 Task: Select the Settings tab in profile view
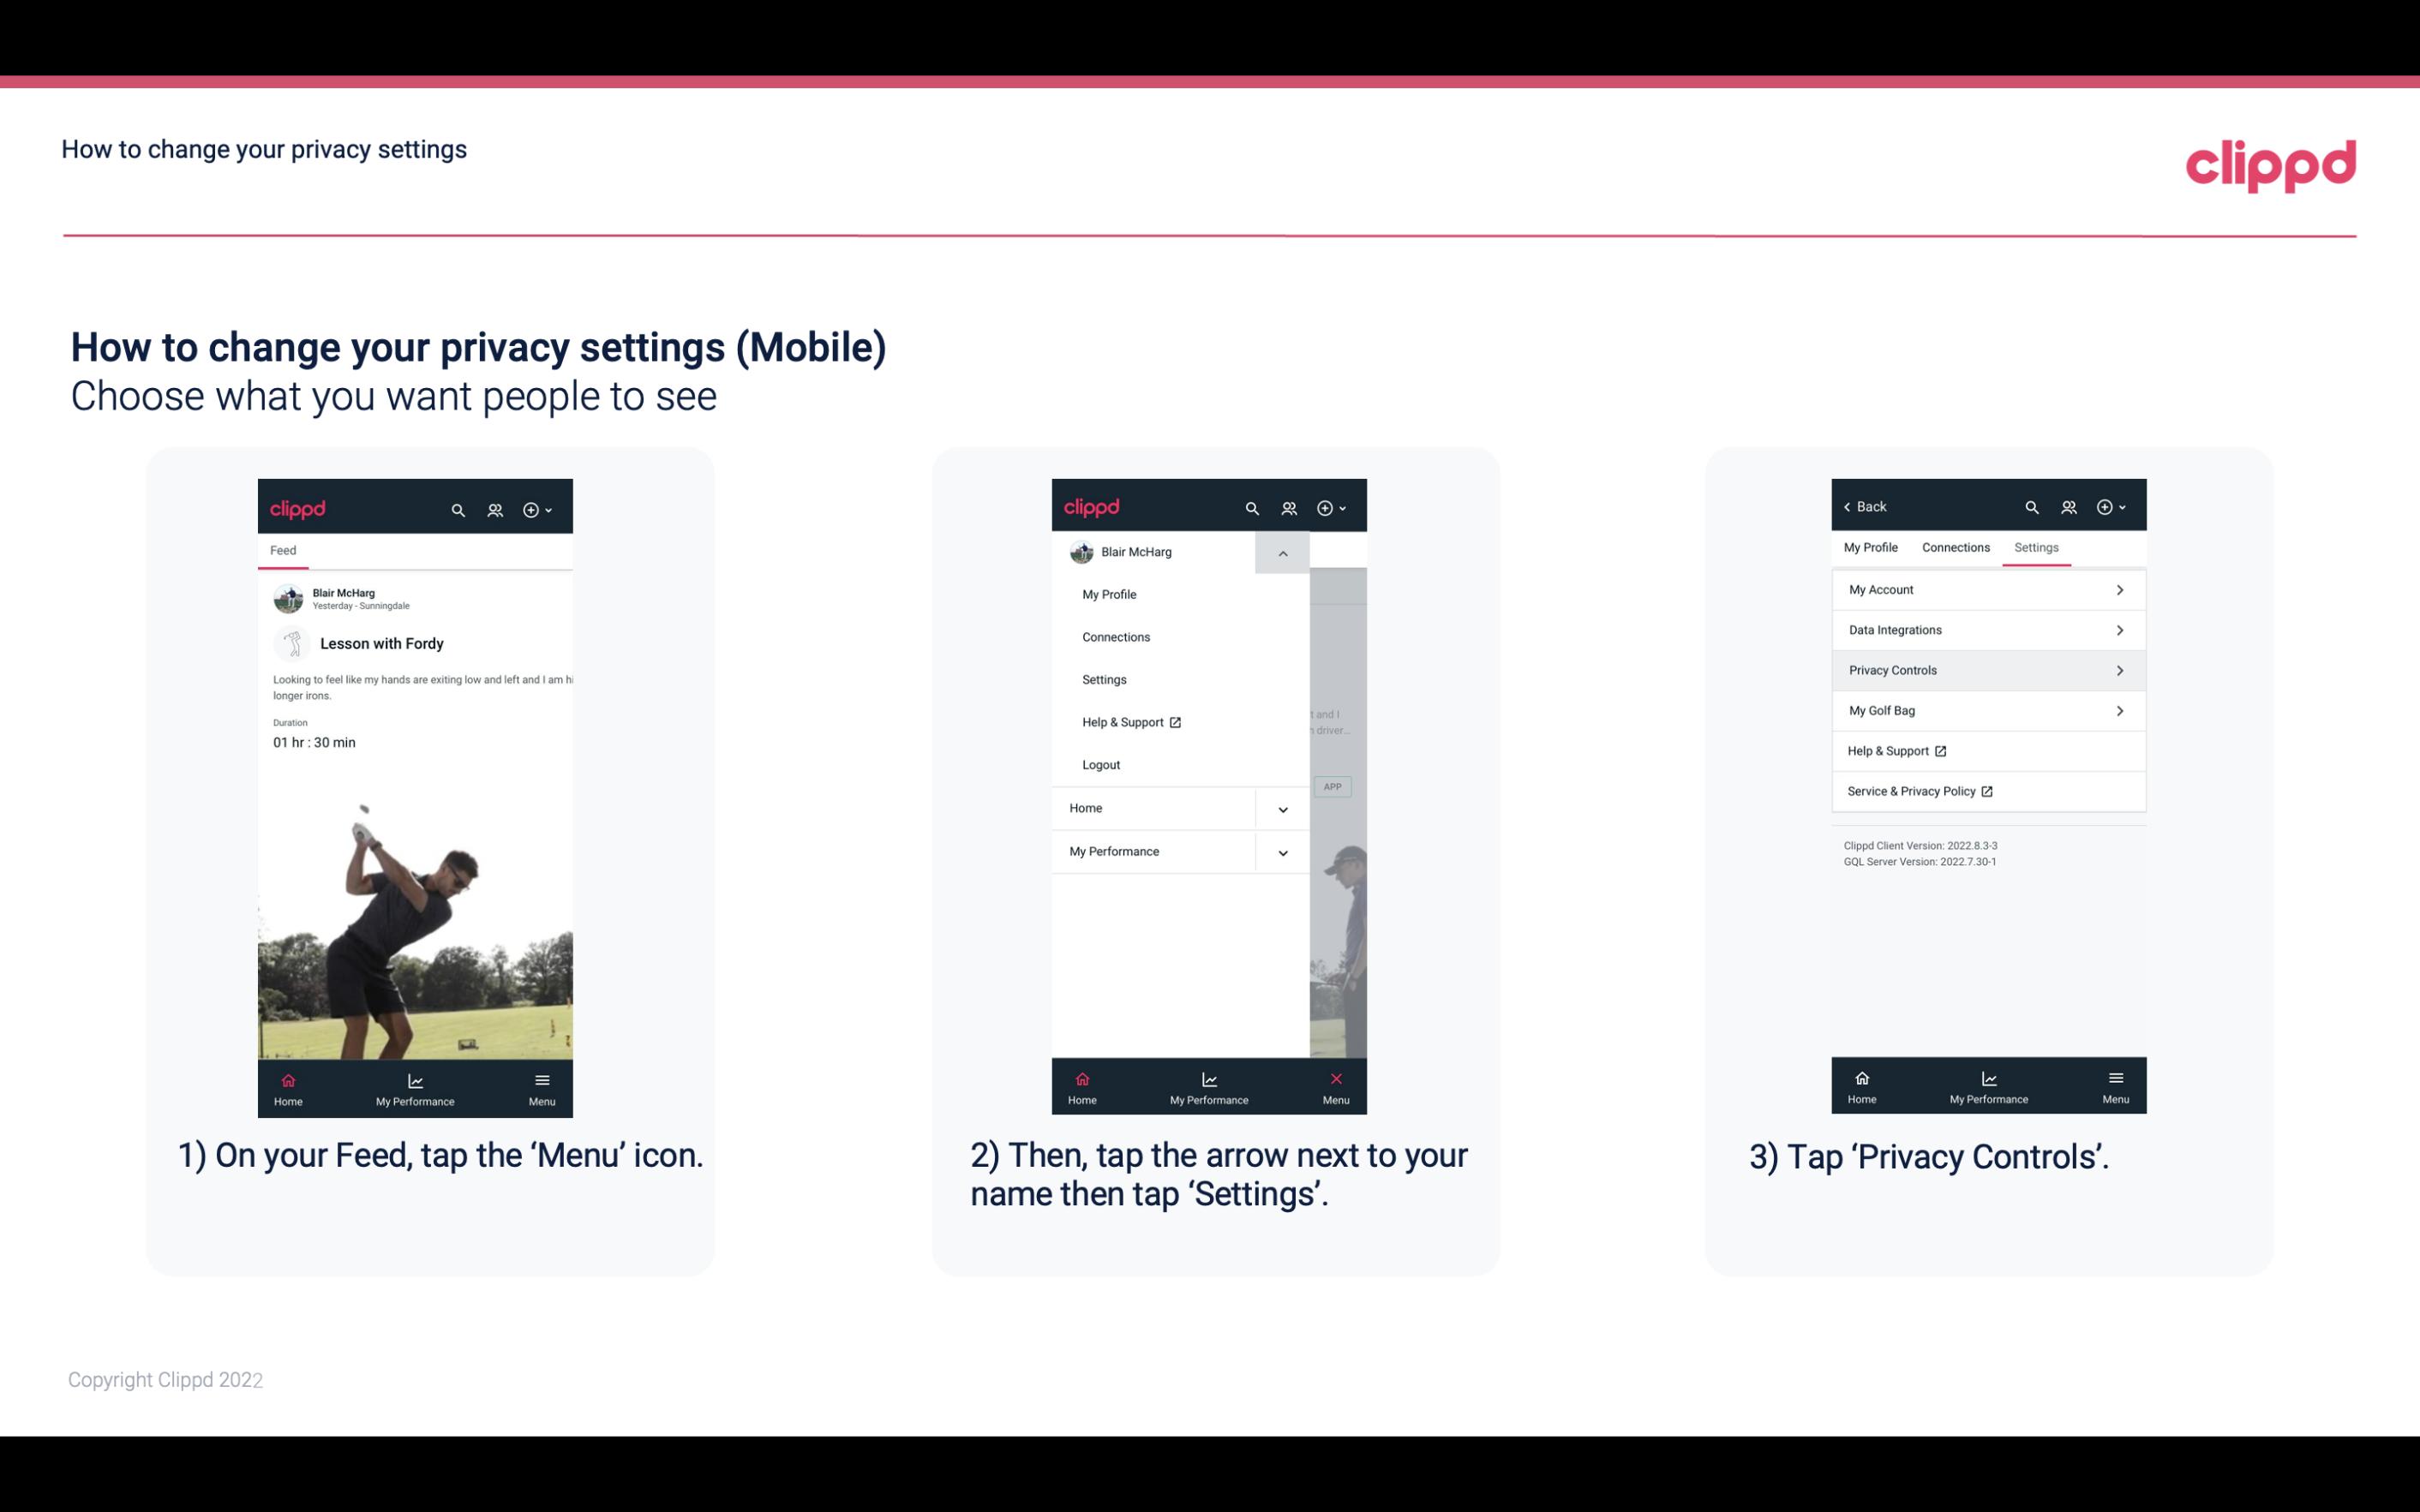click(2037, 547)
